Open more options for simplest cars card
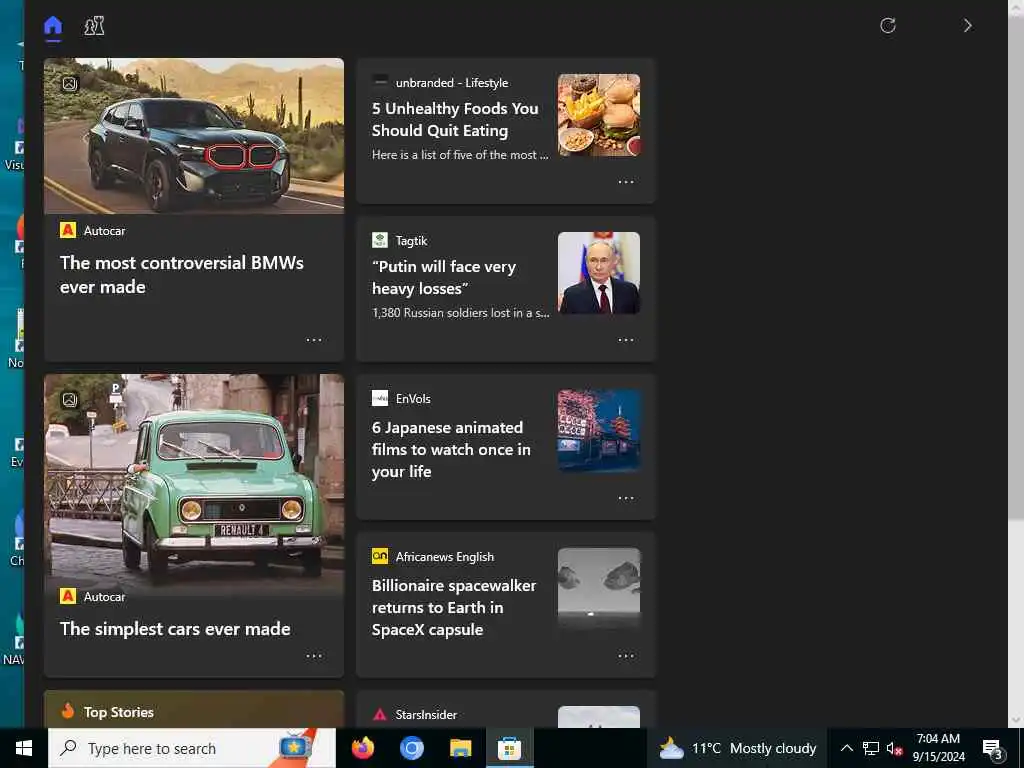This screenshot has height=768, width=1024. tap(314, 656)
